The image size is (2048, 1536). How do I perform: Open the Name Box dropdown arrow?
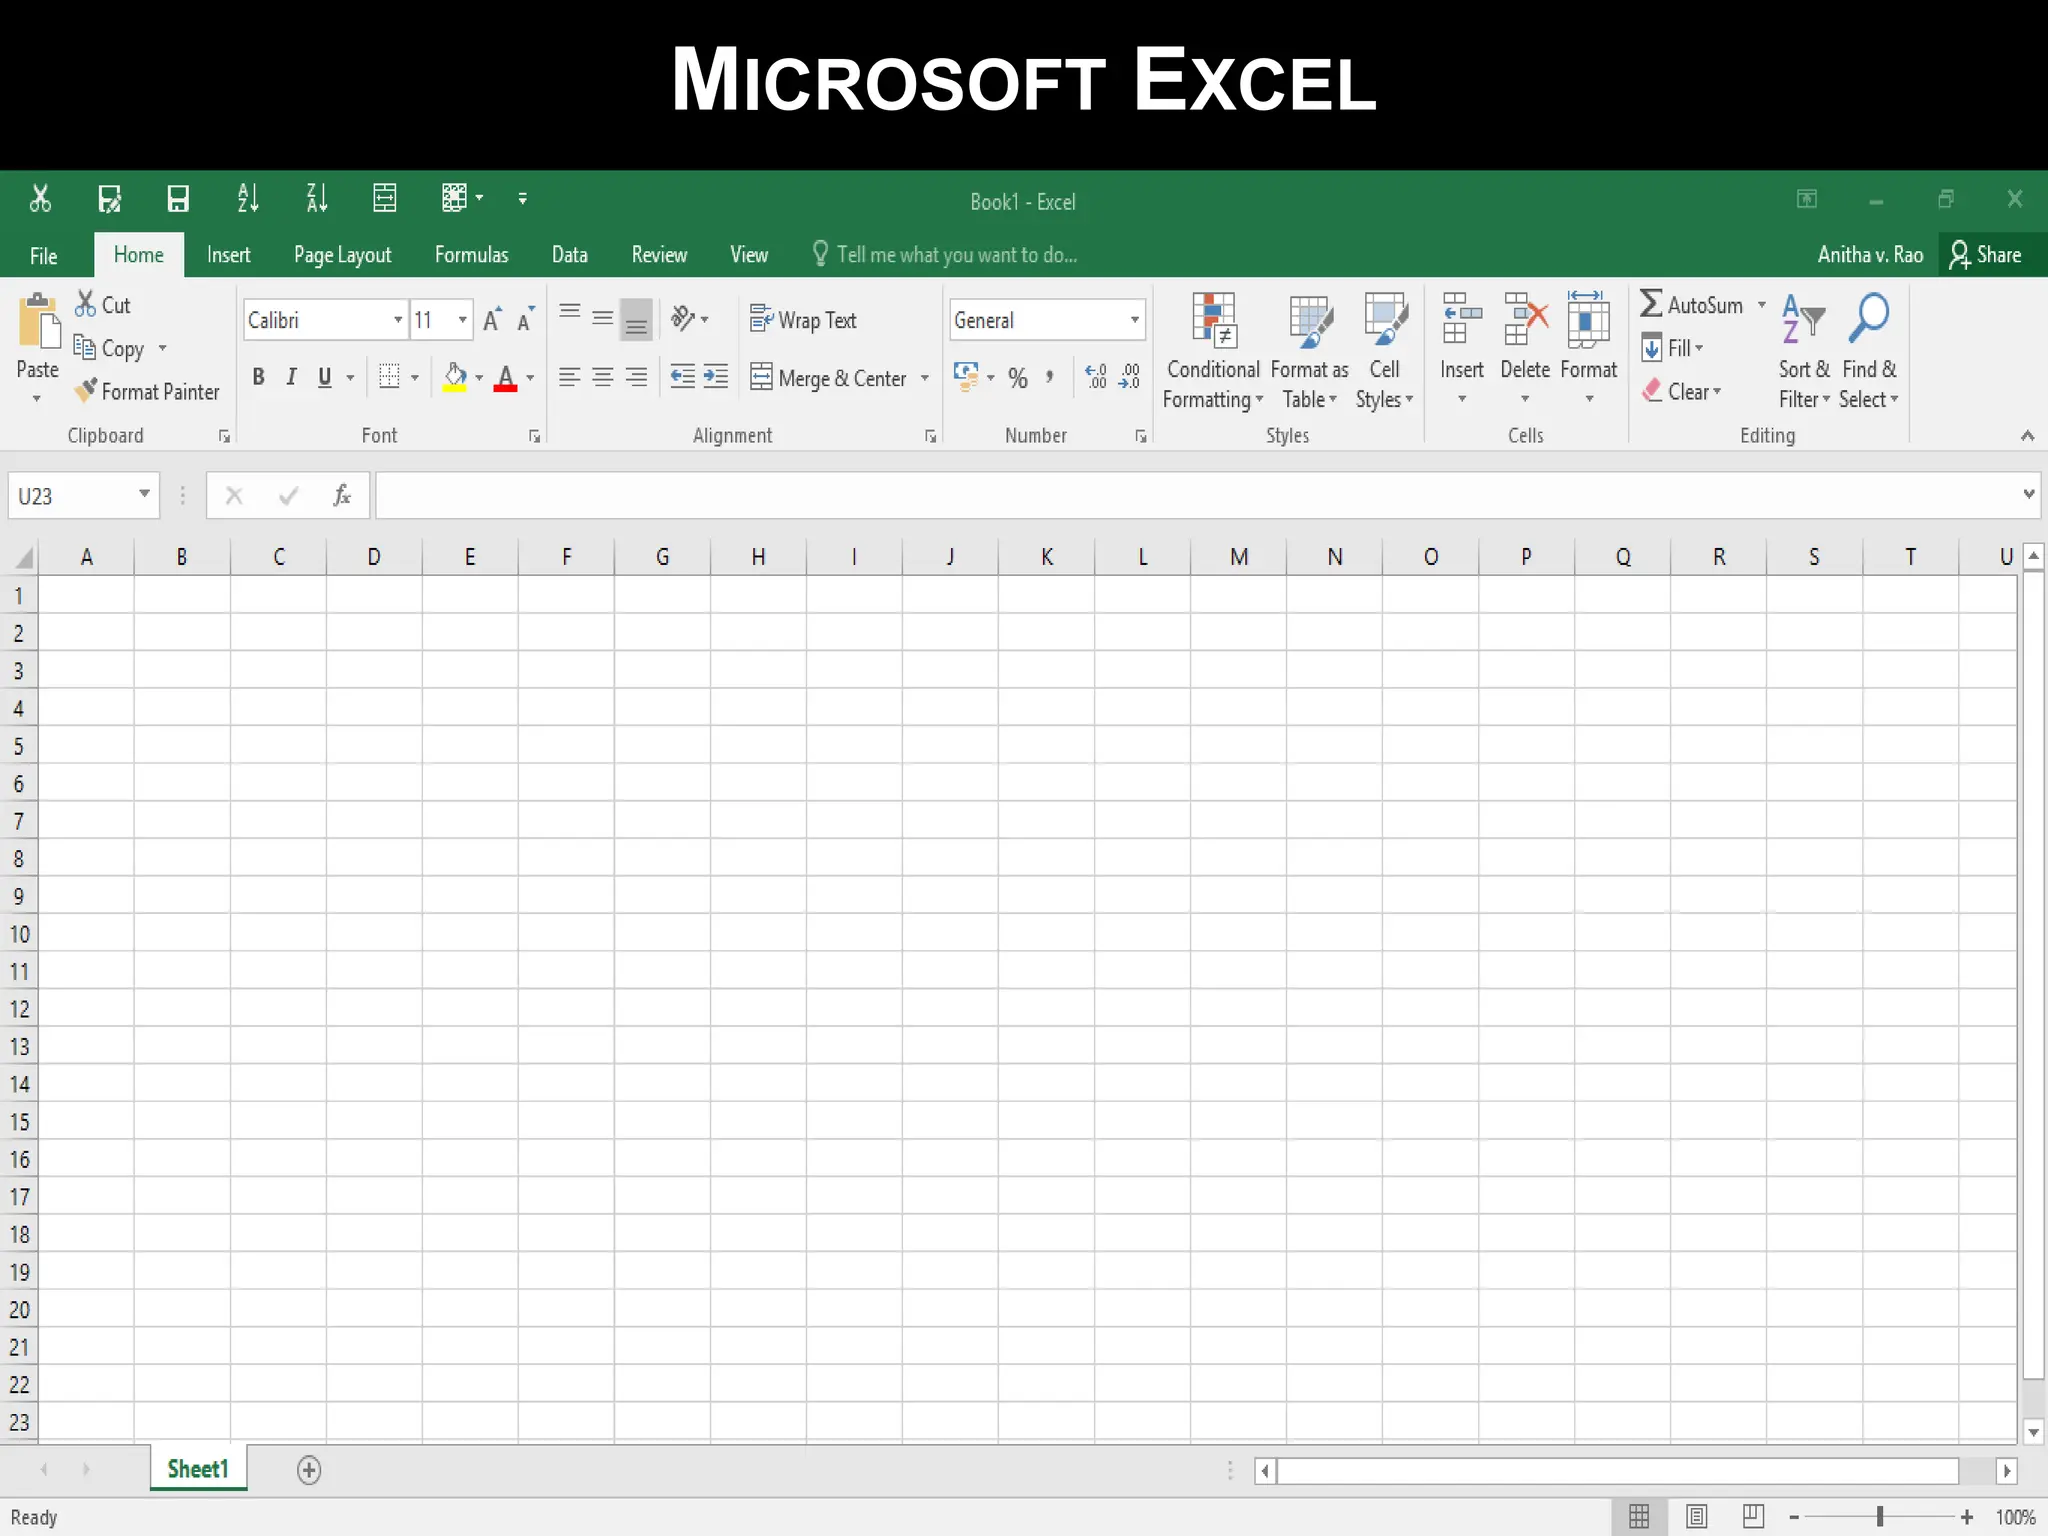tap(145, 495)
